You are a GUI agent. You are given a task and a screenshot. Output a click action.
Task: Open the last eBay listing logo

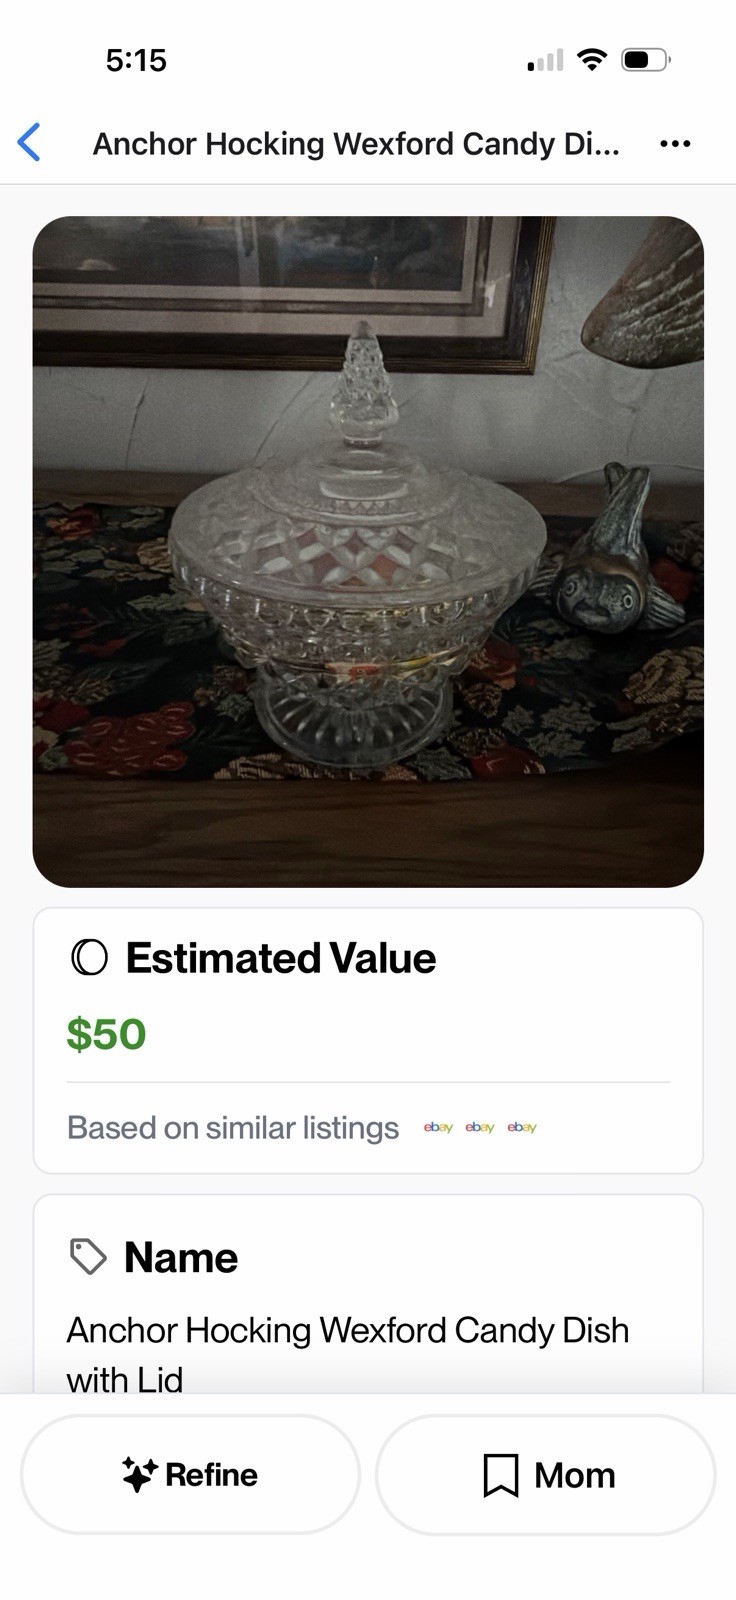(x=522, y=1128)
